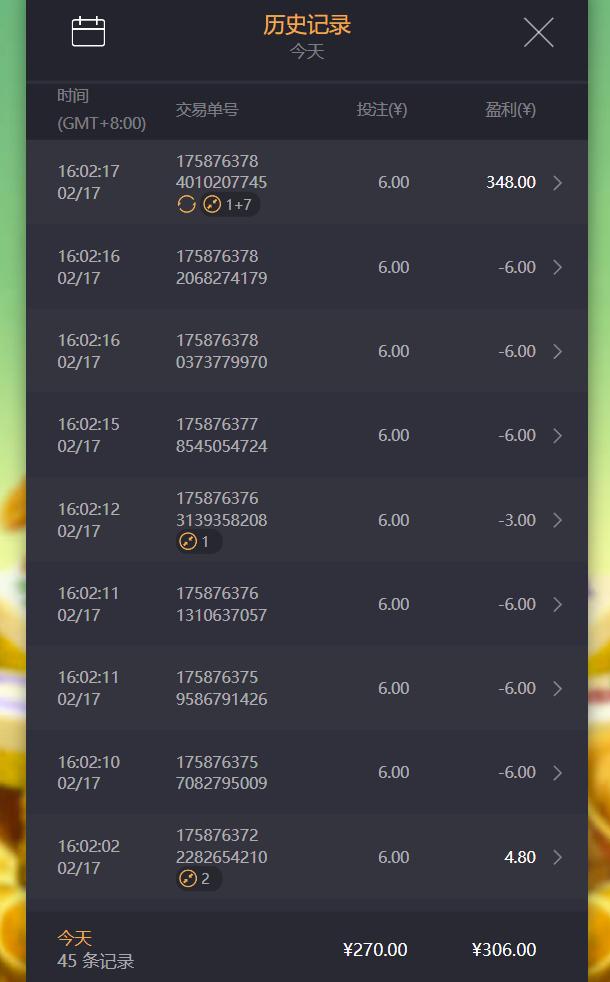Expand the 4.80 profit record
Image resolution: width=610 pixels, height=982 pixels.
[x=557, y=857]
